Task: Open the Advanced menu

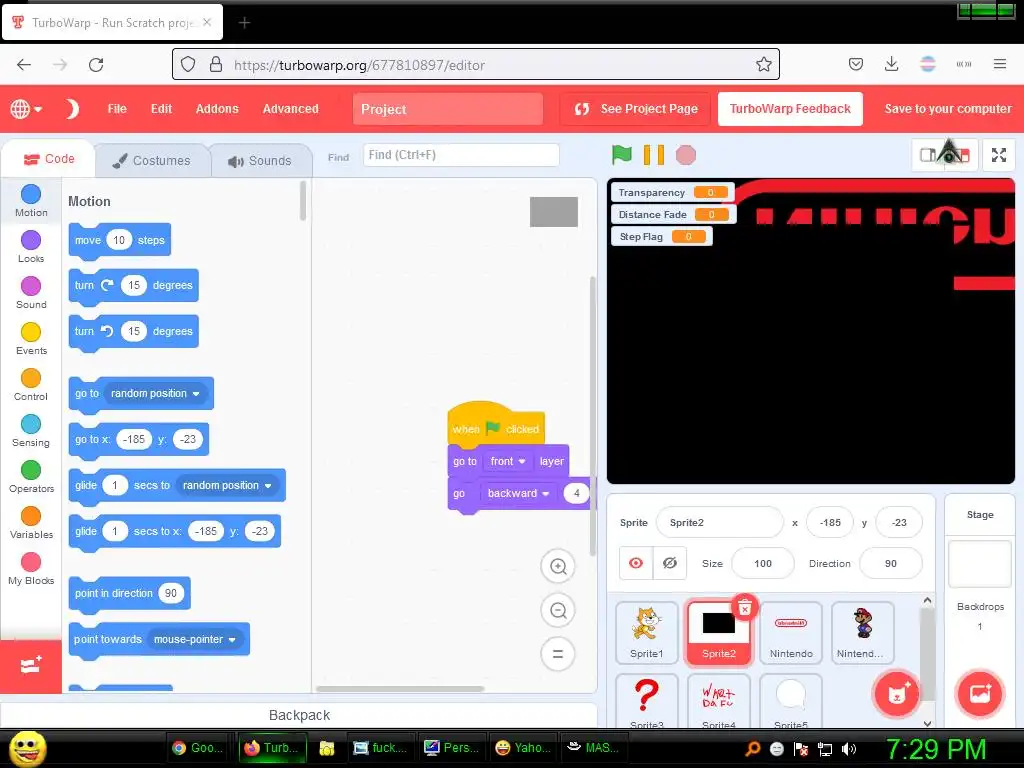Action: [x=291, y=109]
